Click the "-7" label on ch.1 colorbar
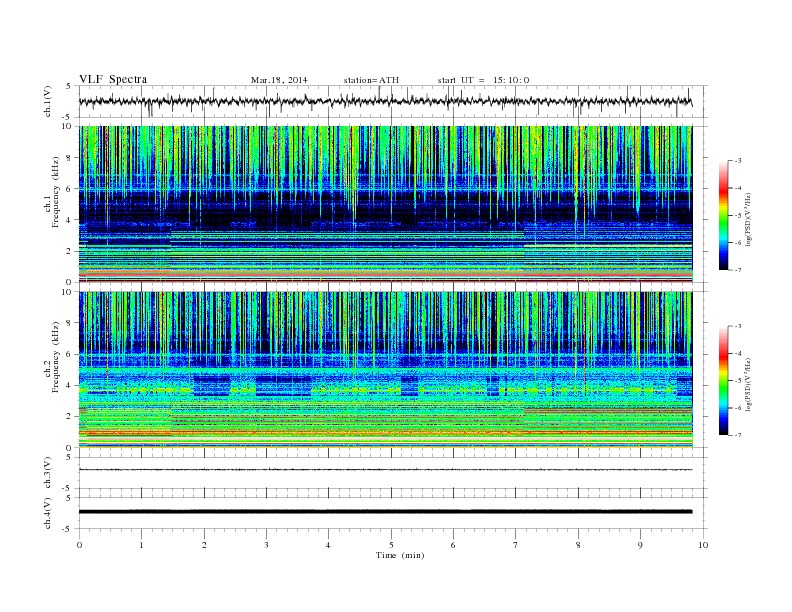The width and height of the screenshot is (792, 612). click(737, 270)
